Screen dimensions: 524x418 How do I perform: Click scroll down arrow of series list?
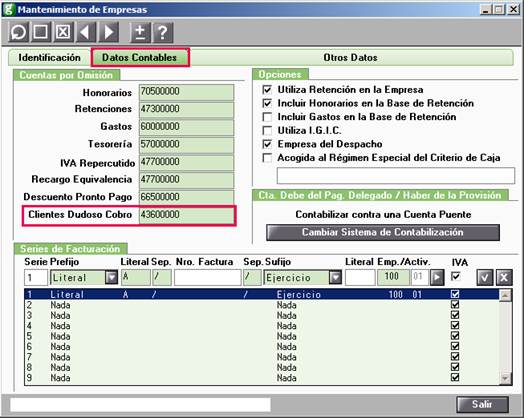[505, 378]
